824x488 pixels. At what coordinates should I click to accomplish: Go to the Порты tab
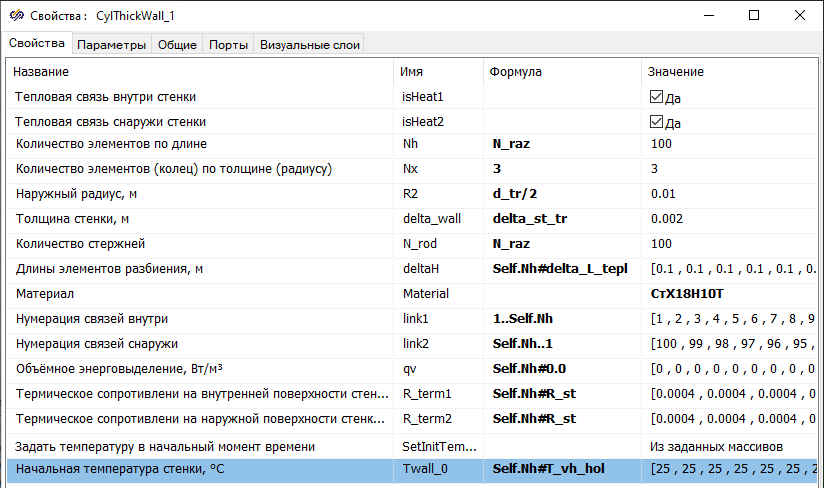coord(229,45)
